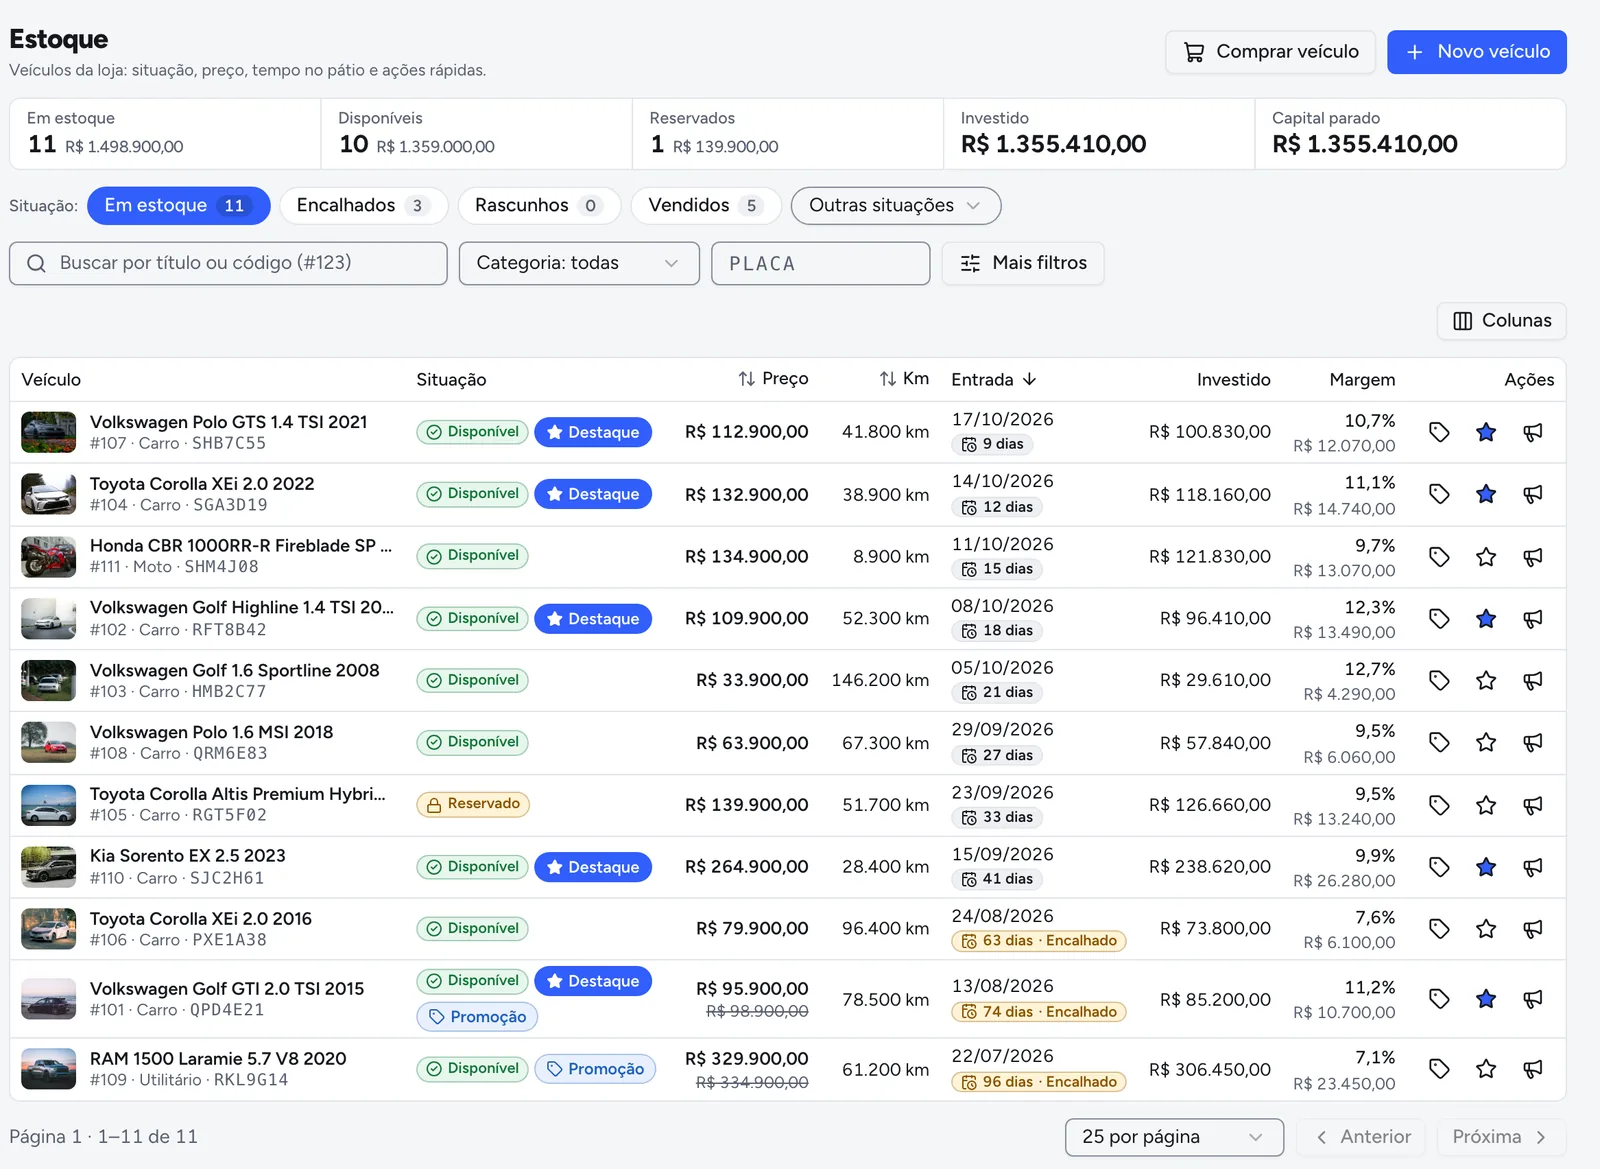Image resolution: width=1600 pixels, height=1169 pixels.
Task: Click price tag icon for RAM 1500 Laramie
Action: pos(1439,1069)
